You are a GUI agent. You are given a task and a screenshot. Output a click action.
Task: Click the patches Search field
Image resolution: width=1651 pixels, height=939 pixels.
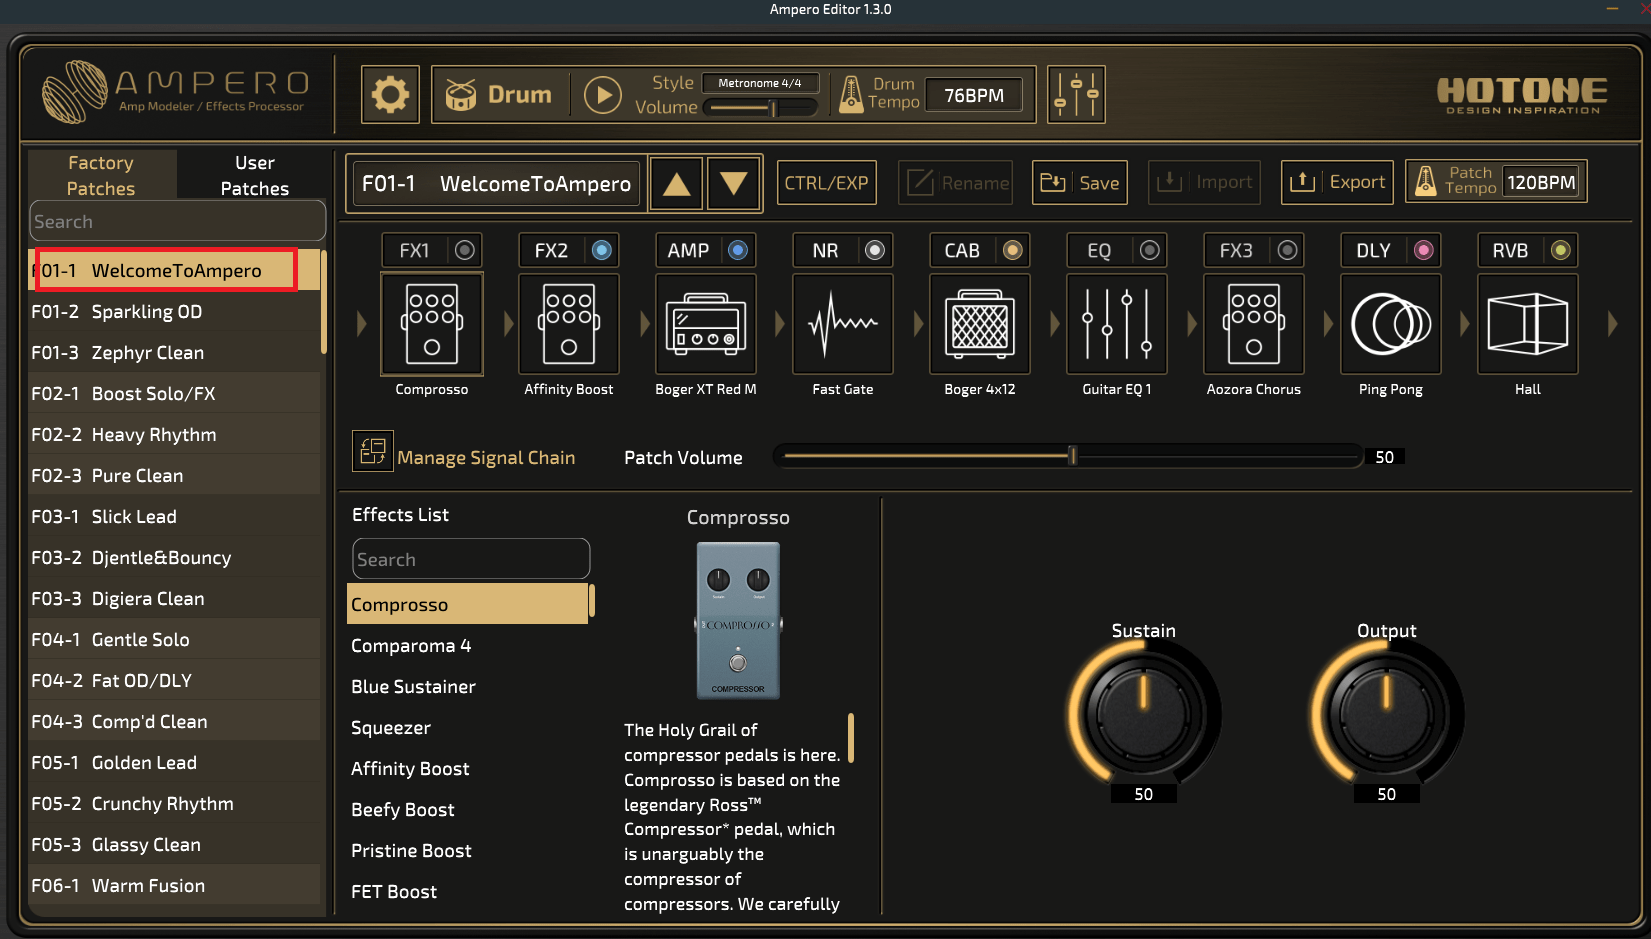(x=177, y=221)
